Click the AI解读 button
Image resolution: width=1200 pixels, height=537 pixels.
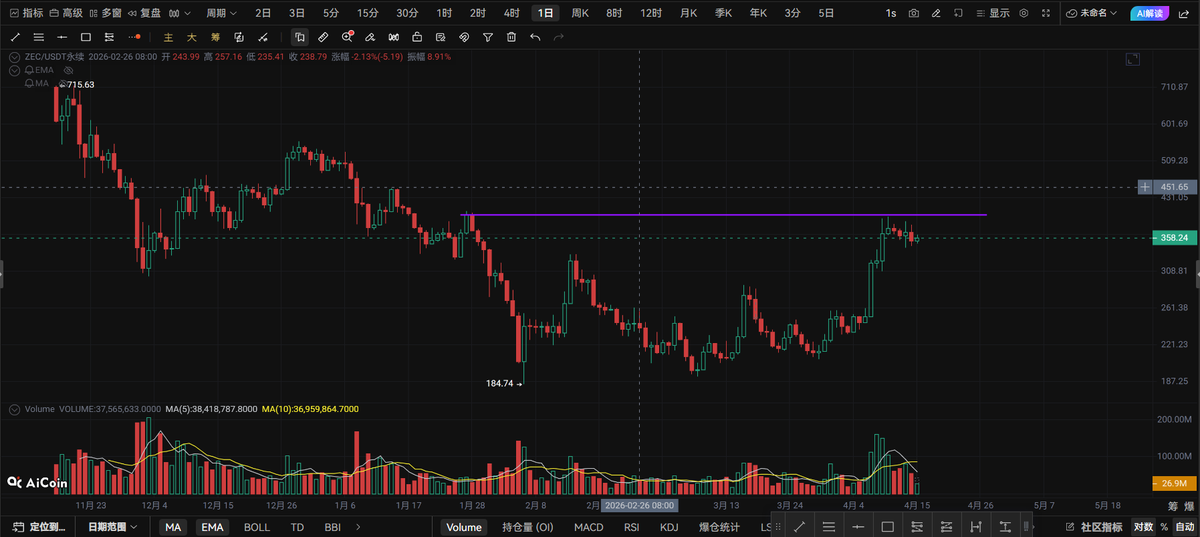click(x=1152, y=13)
